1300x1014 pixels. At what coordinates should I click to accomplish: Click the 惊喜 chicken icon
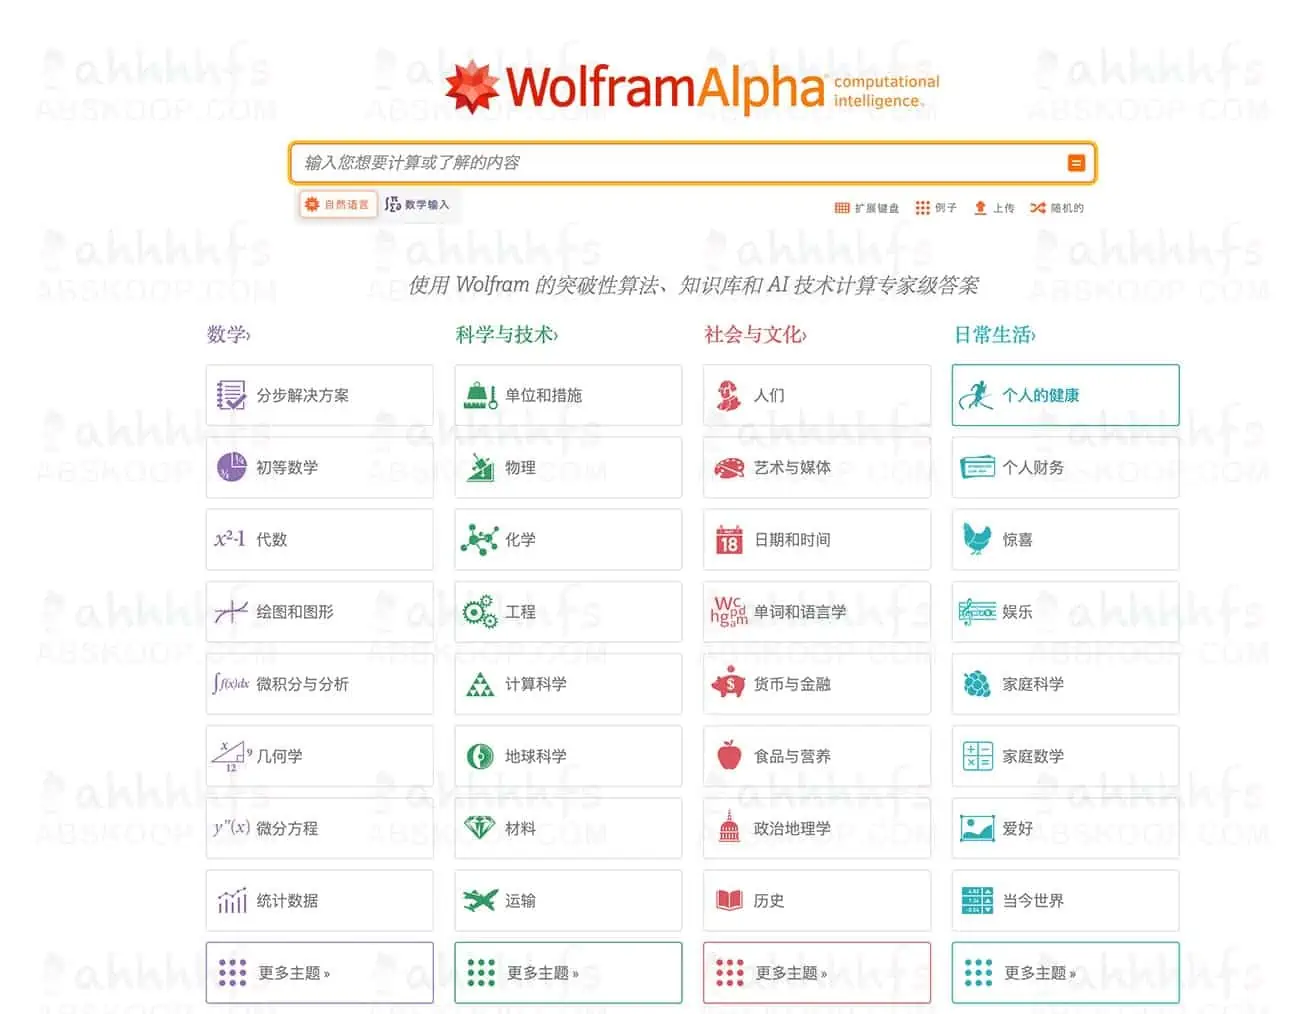pos(978,539)
